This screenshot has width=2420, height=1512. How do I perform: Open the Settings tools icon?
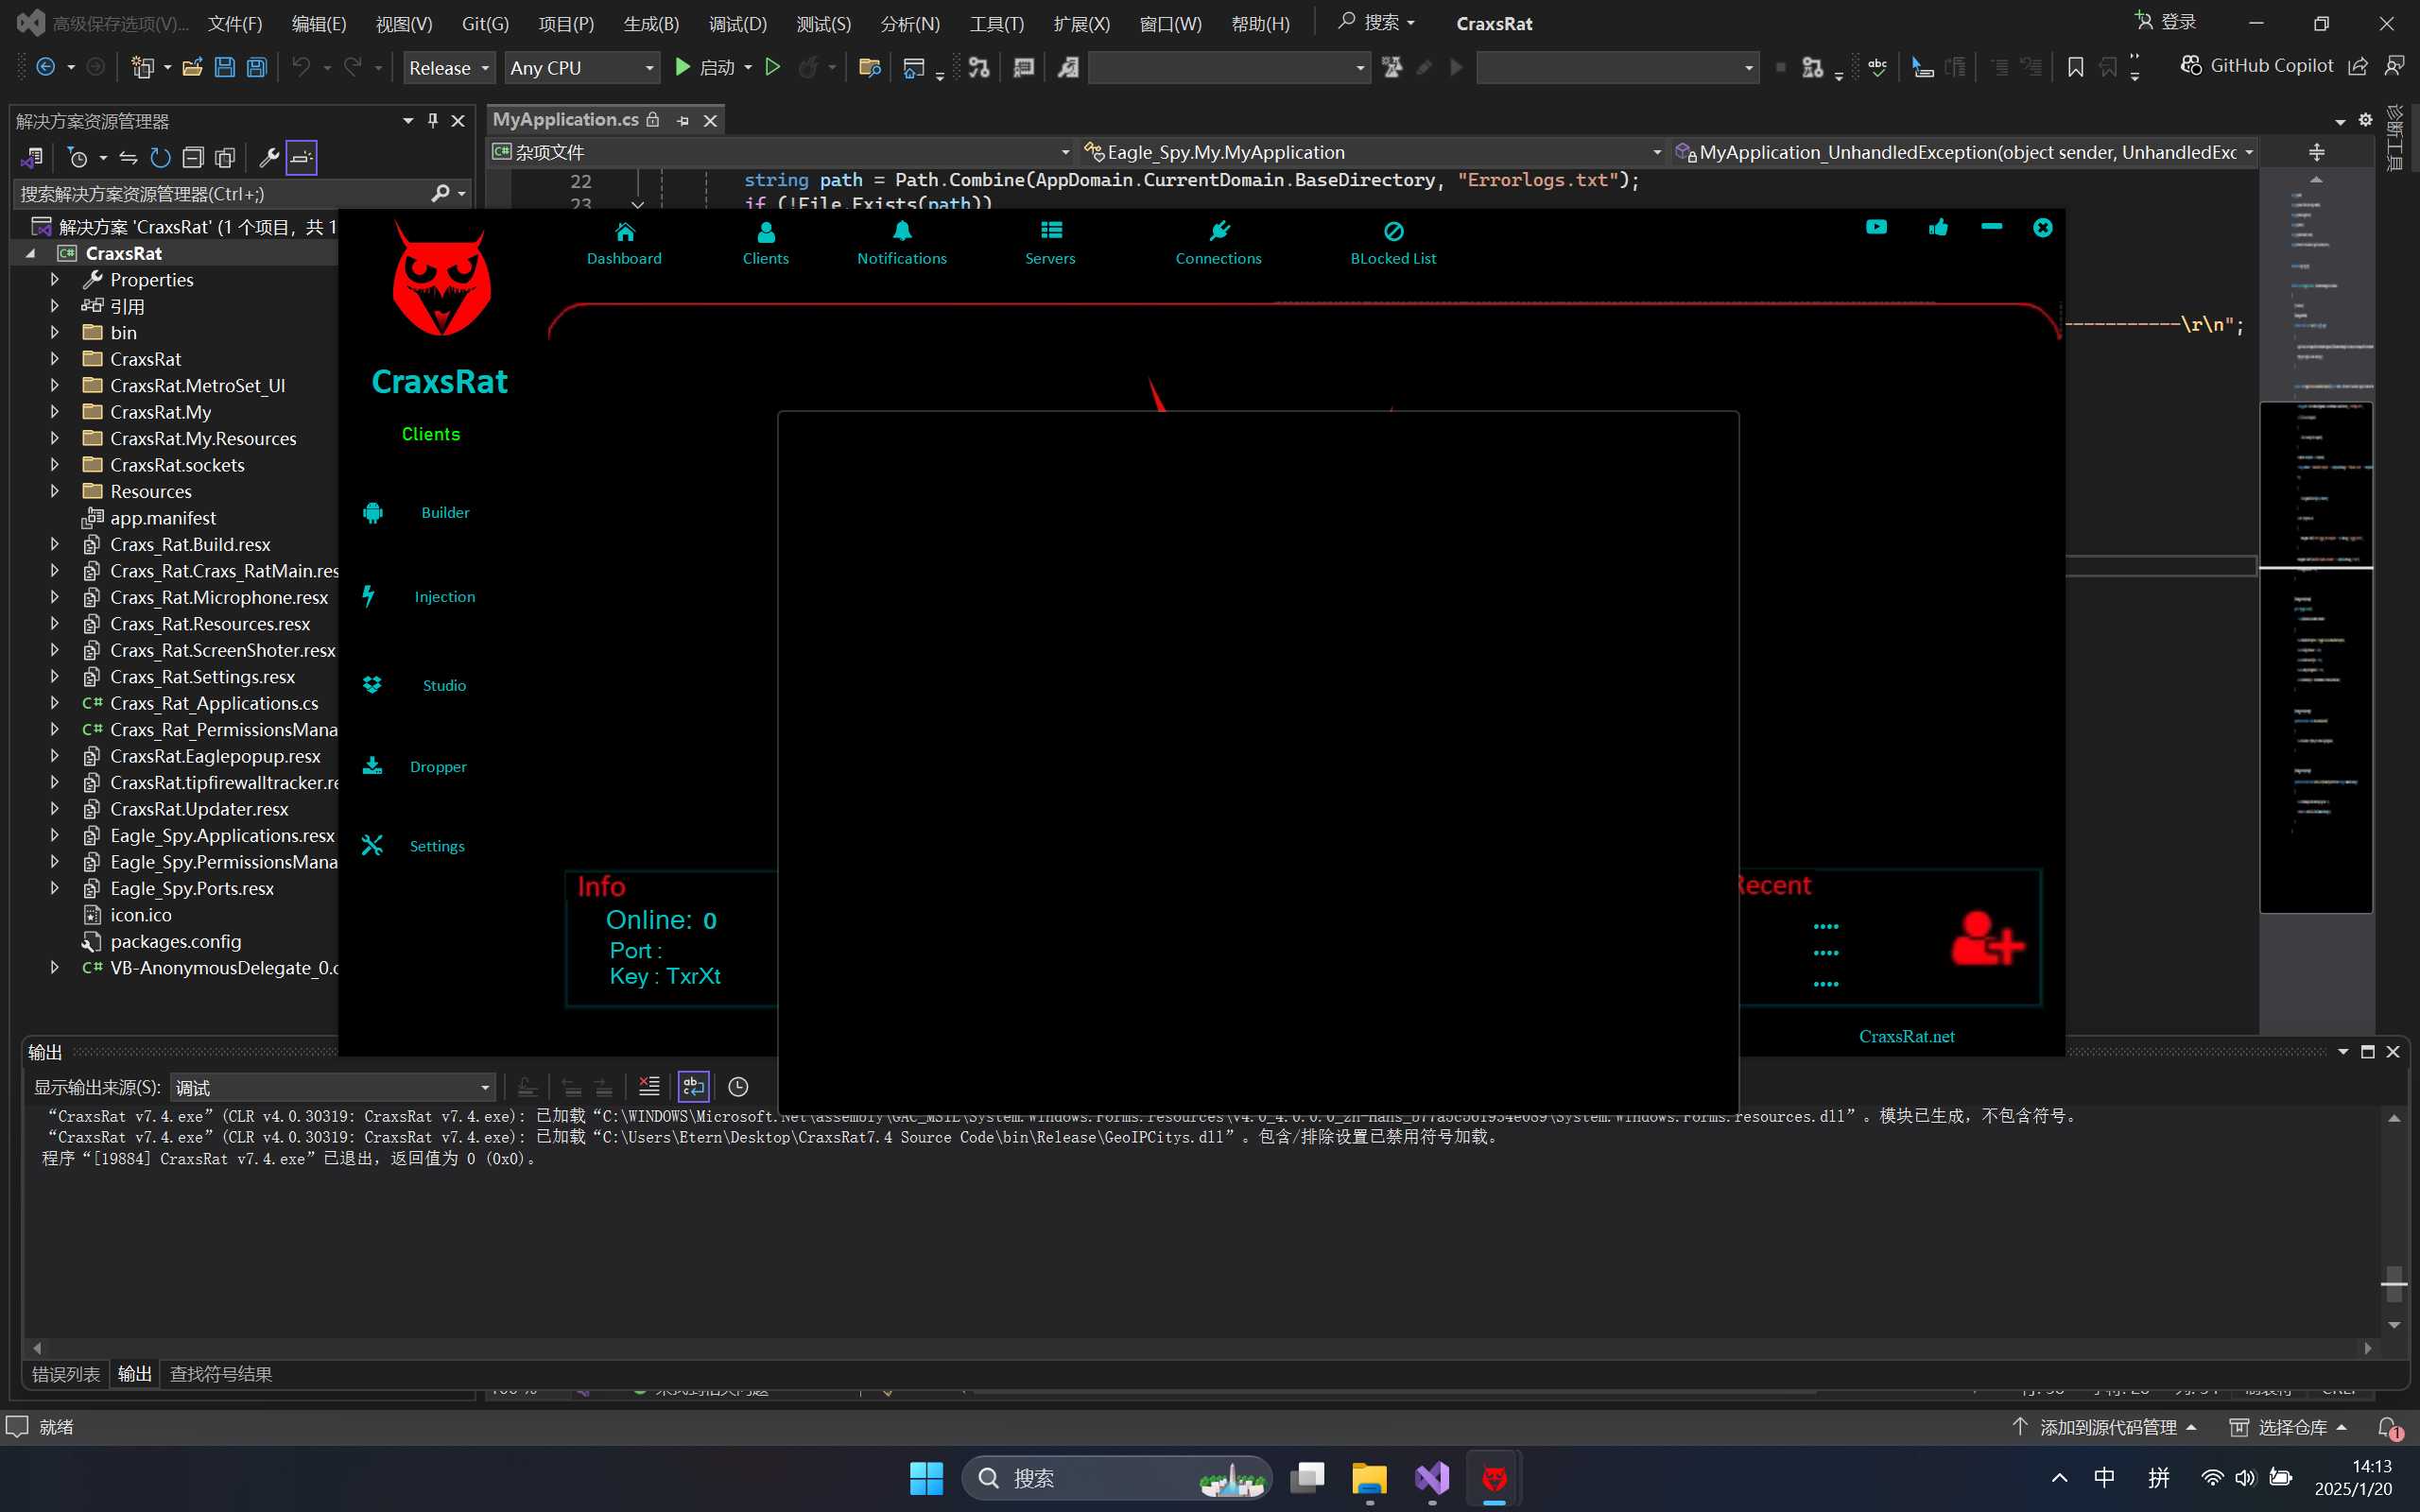click(372, 846)
